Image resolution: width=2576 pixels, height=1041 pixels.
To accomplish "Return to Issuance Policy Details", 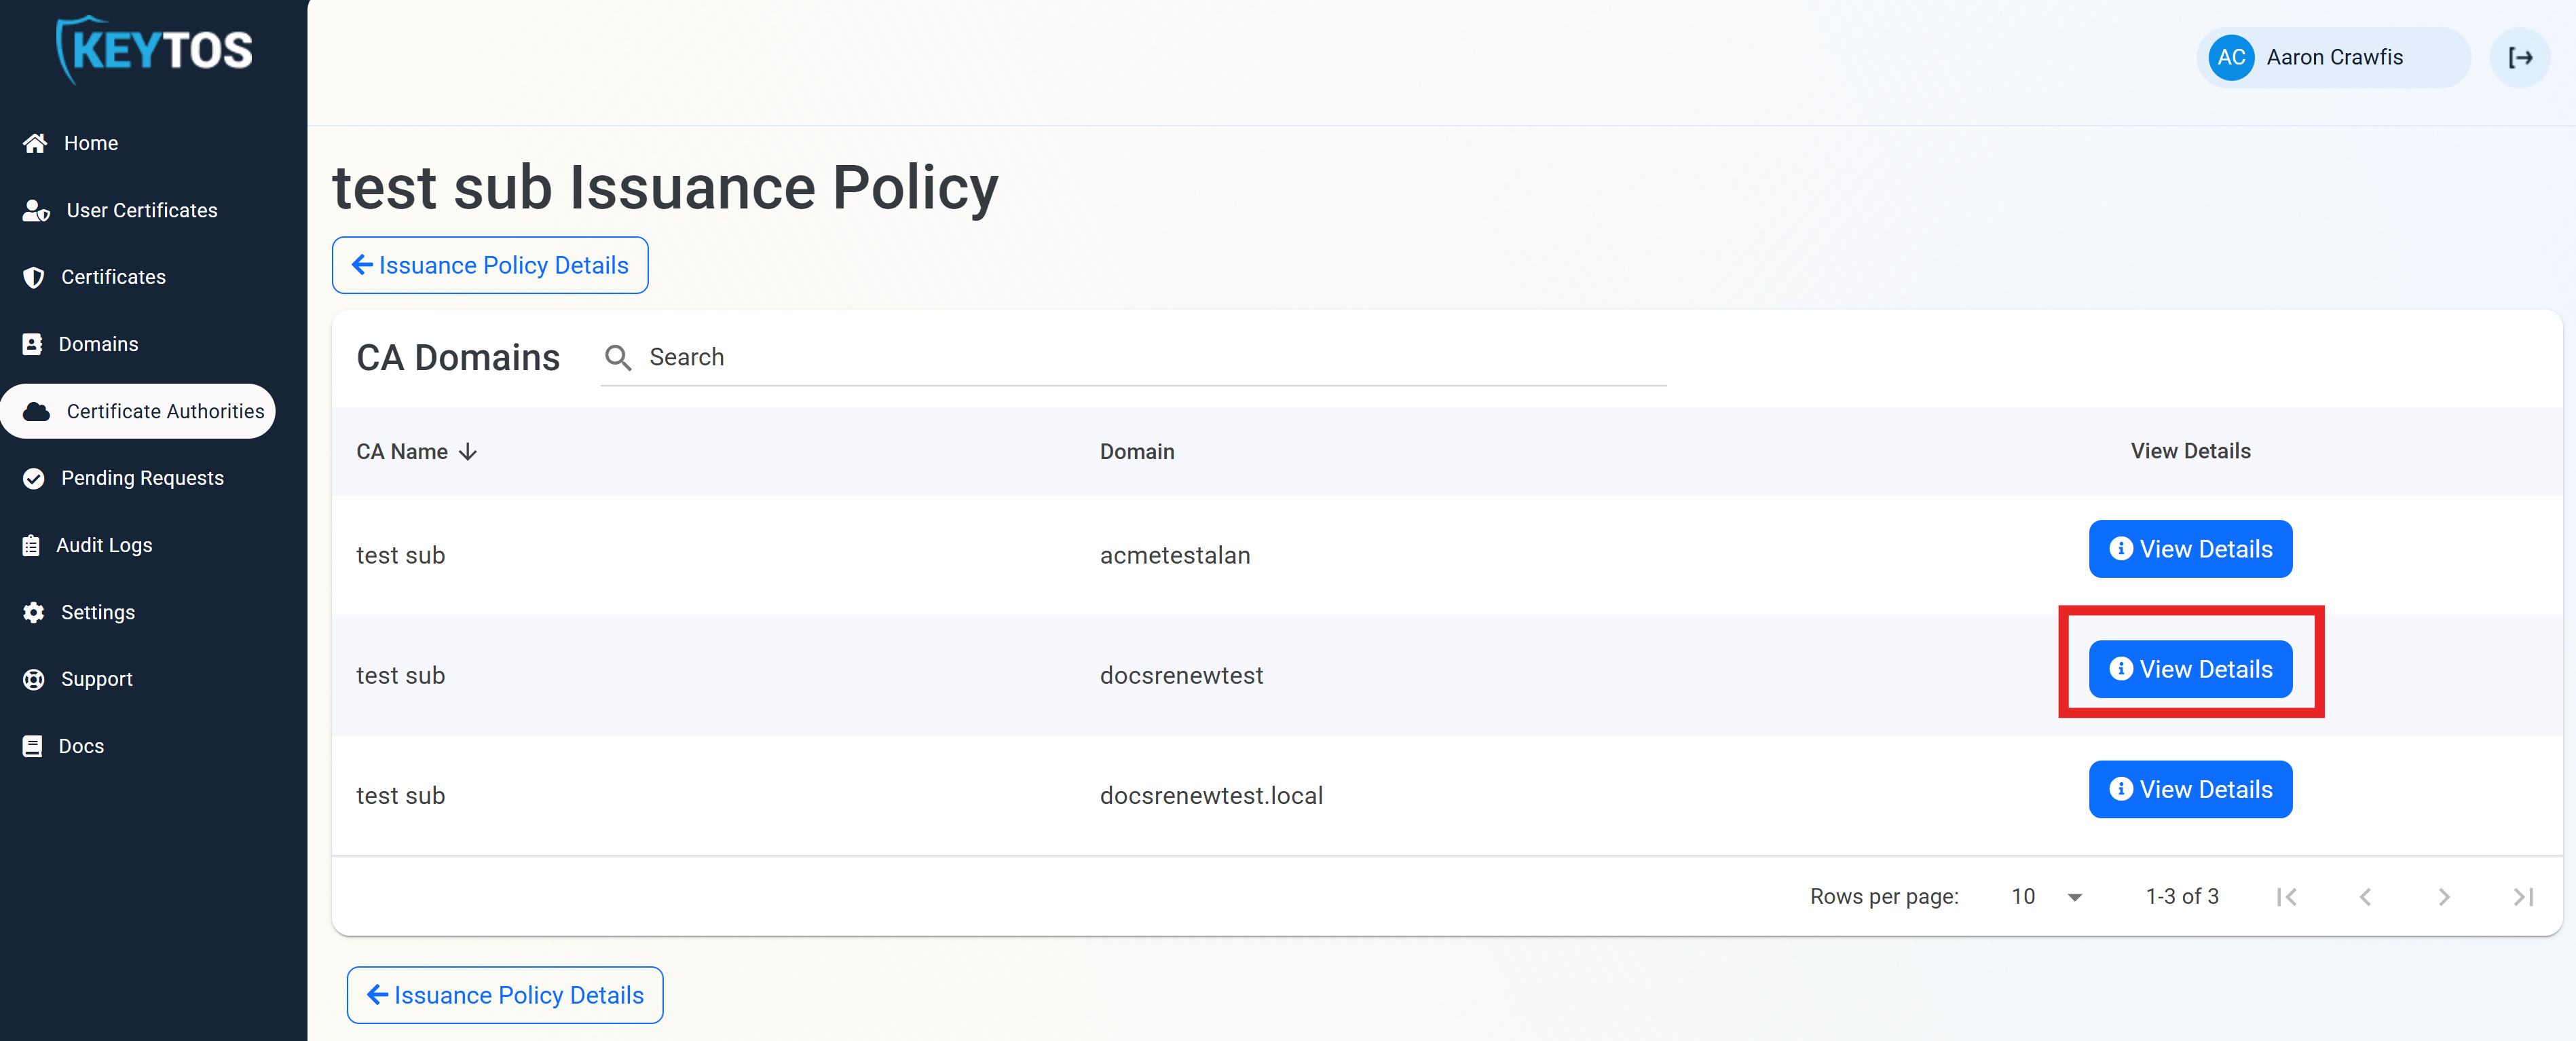I will [489, 265].
